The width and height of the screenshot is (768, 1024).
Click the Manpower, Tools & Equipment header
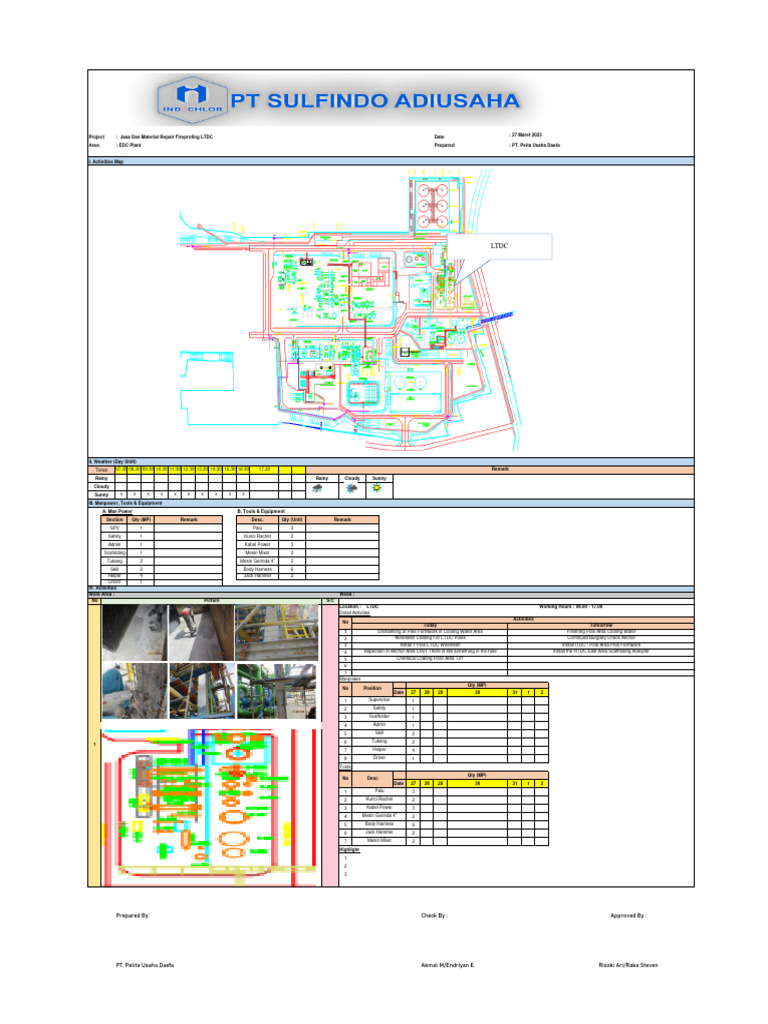(x=391, y=503)
